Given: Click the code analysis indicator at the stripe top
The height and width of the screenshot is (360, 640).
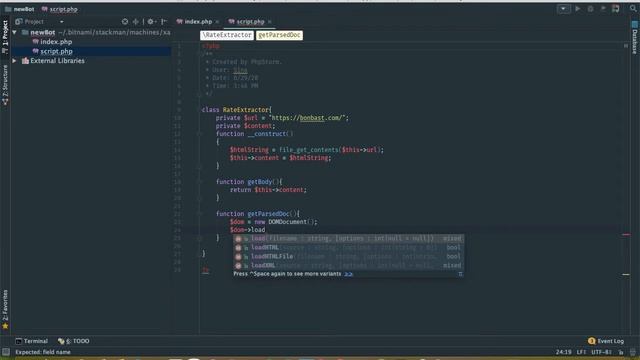Looking at the screenshot, I should tap(626, 46).
